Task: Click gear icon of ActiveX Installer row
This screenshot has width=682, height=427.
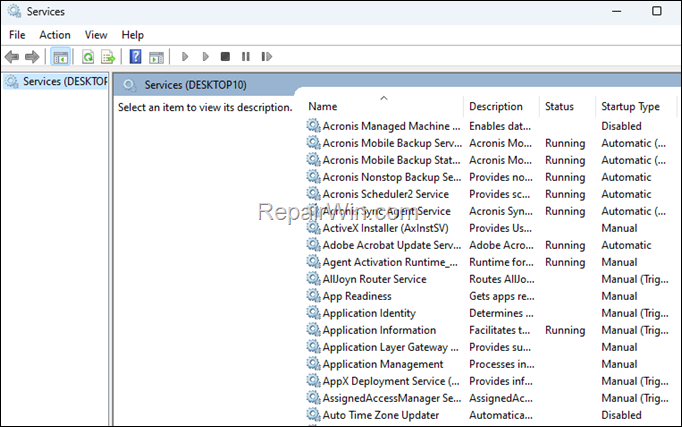Action: pyautogui.click(x=313, y=227)
